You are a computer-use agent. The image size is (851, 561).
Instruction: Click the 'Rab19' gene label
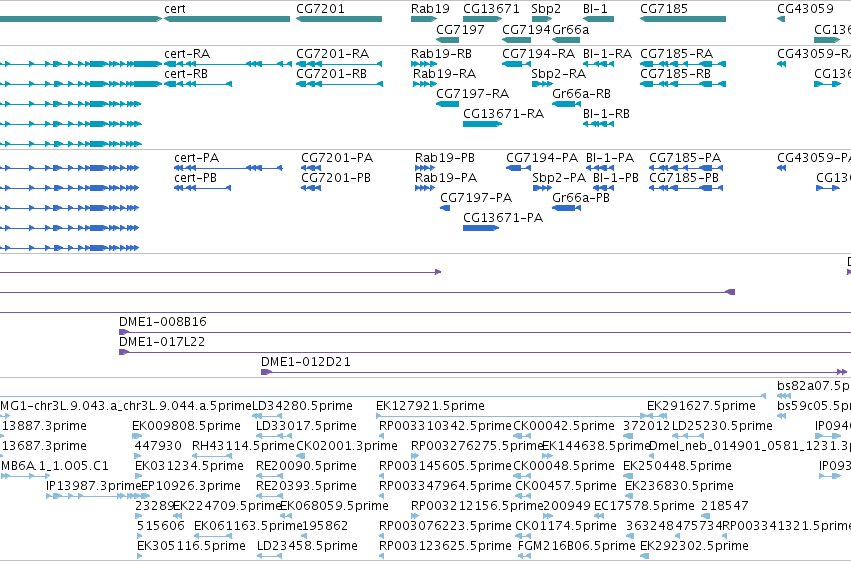[430, 9]
